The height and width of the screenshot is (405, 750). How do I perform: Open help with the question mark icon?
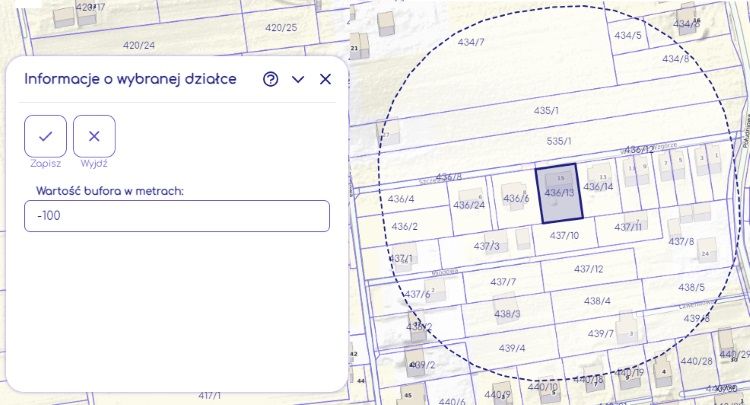(x=270, y=80)
